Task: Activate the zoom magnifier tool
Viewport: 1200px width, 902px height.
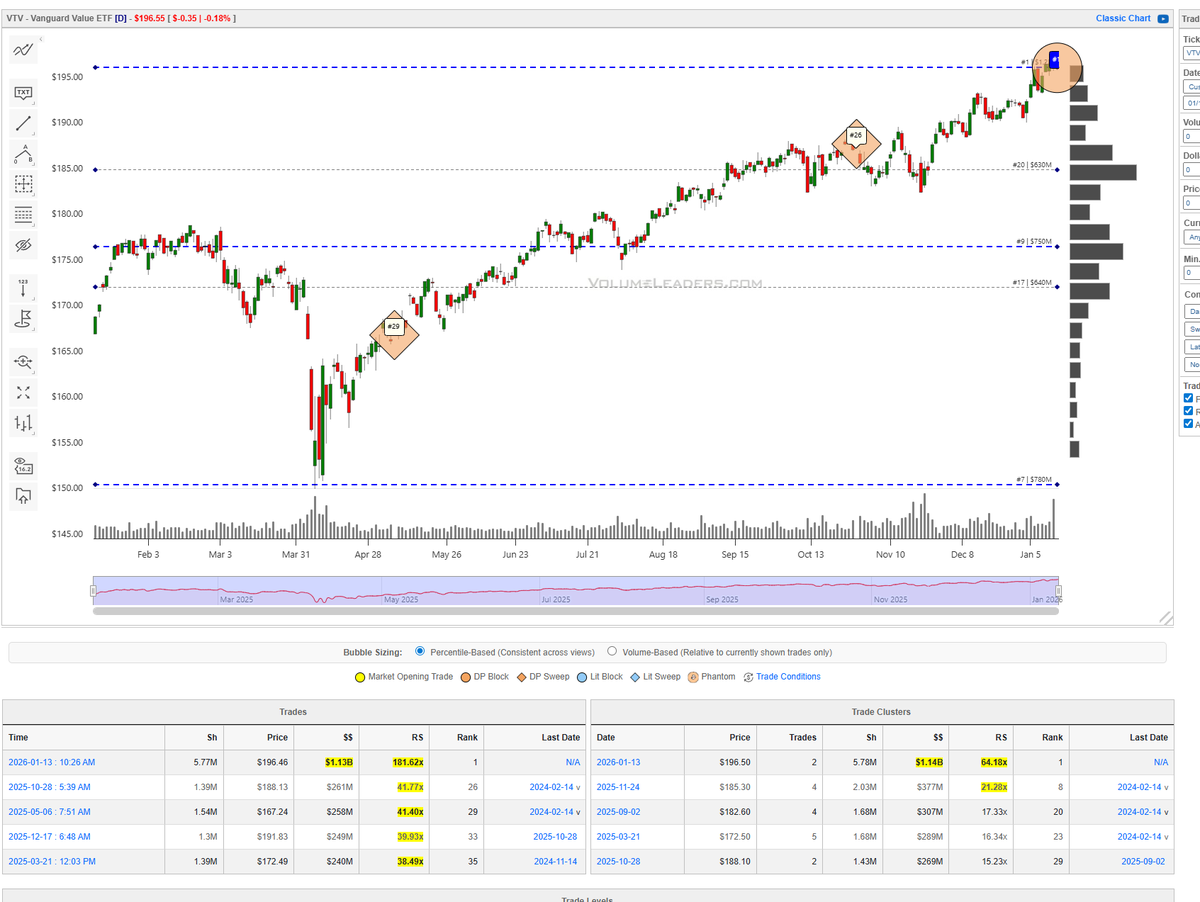Action: [23, 361]
